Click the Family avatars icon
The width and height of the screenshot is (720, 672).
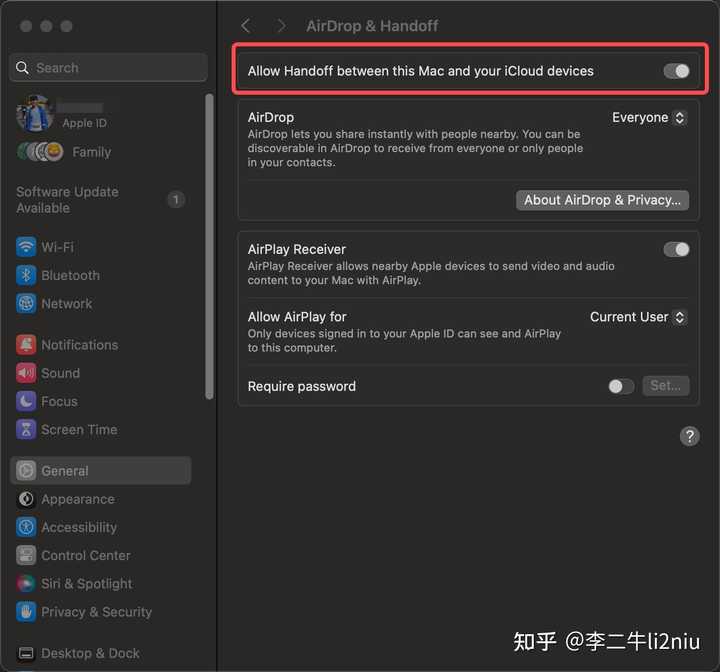pos(40,152)
